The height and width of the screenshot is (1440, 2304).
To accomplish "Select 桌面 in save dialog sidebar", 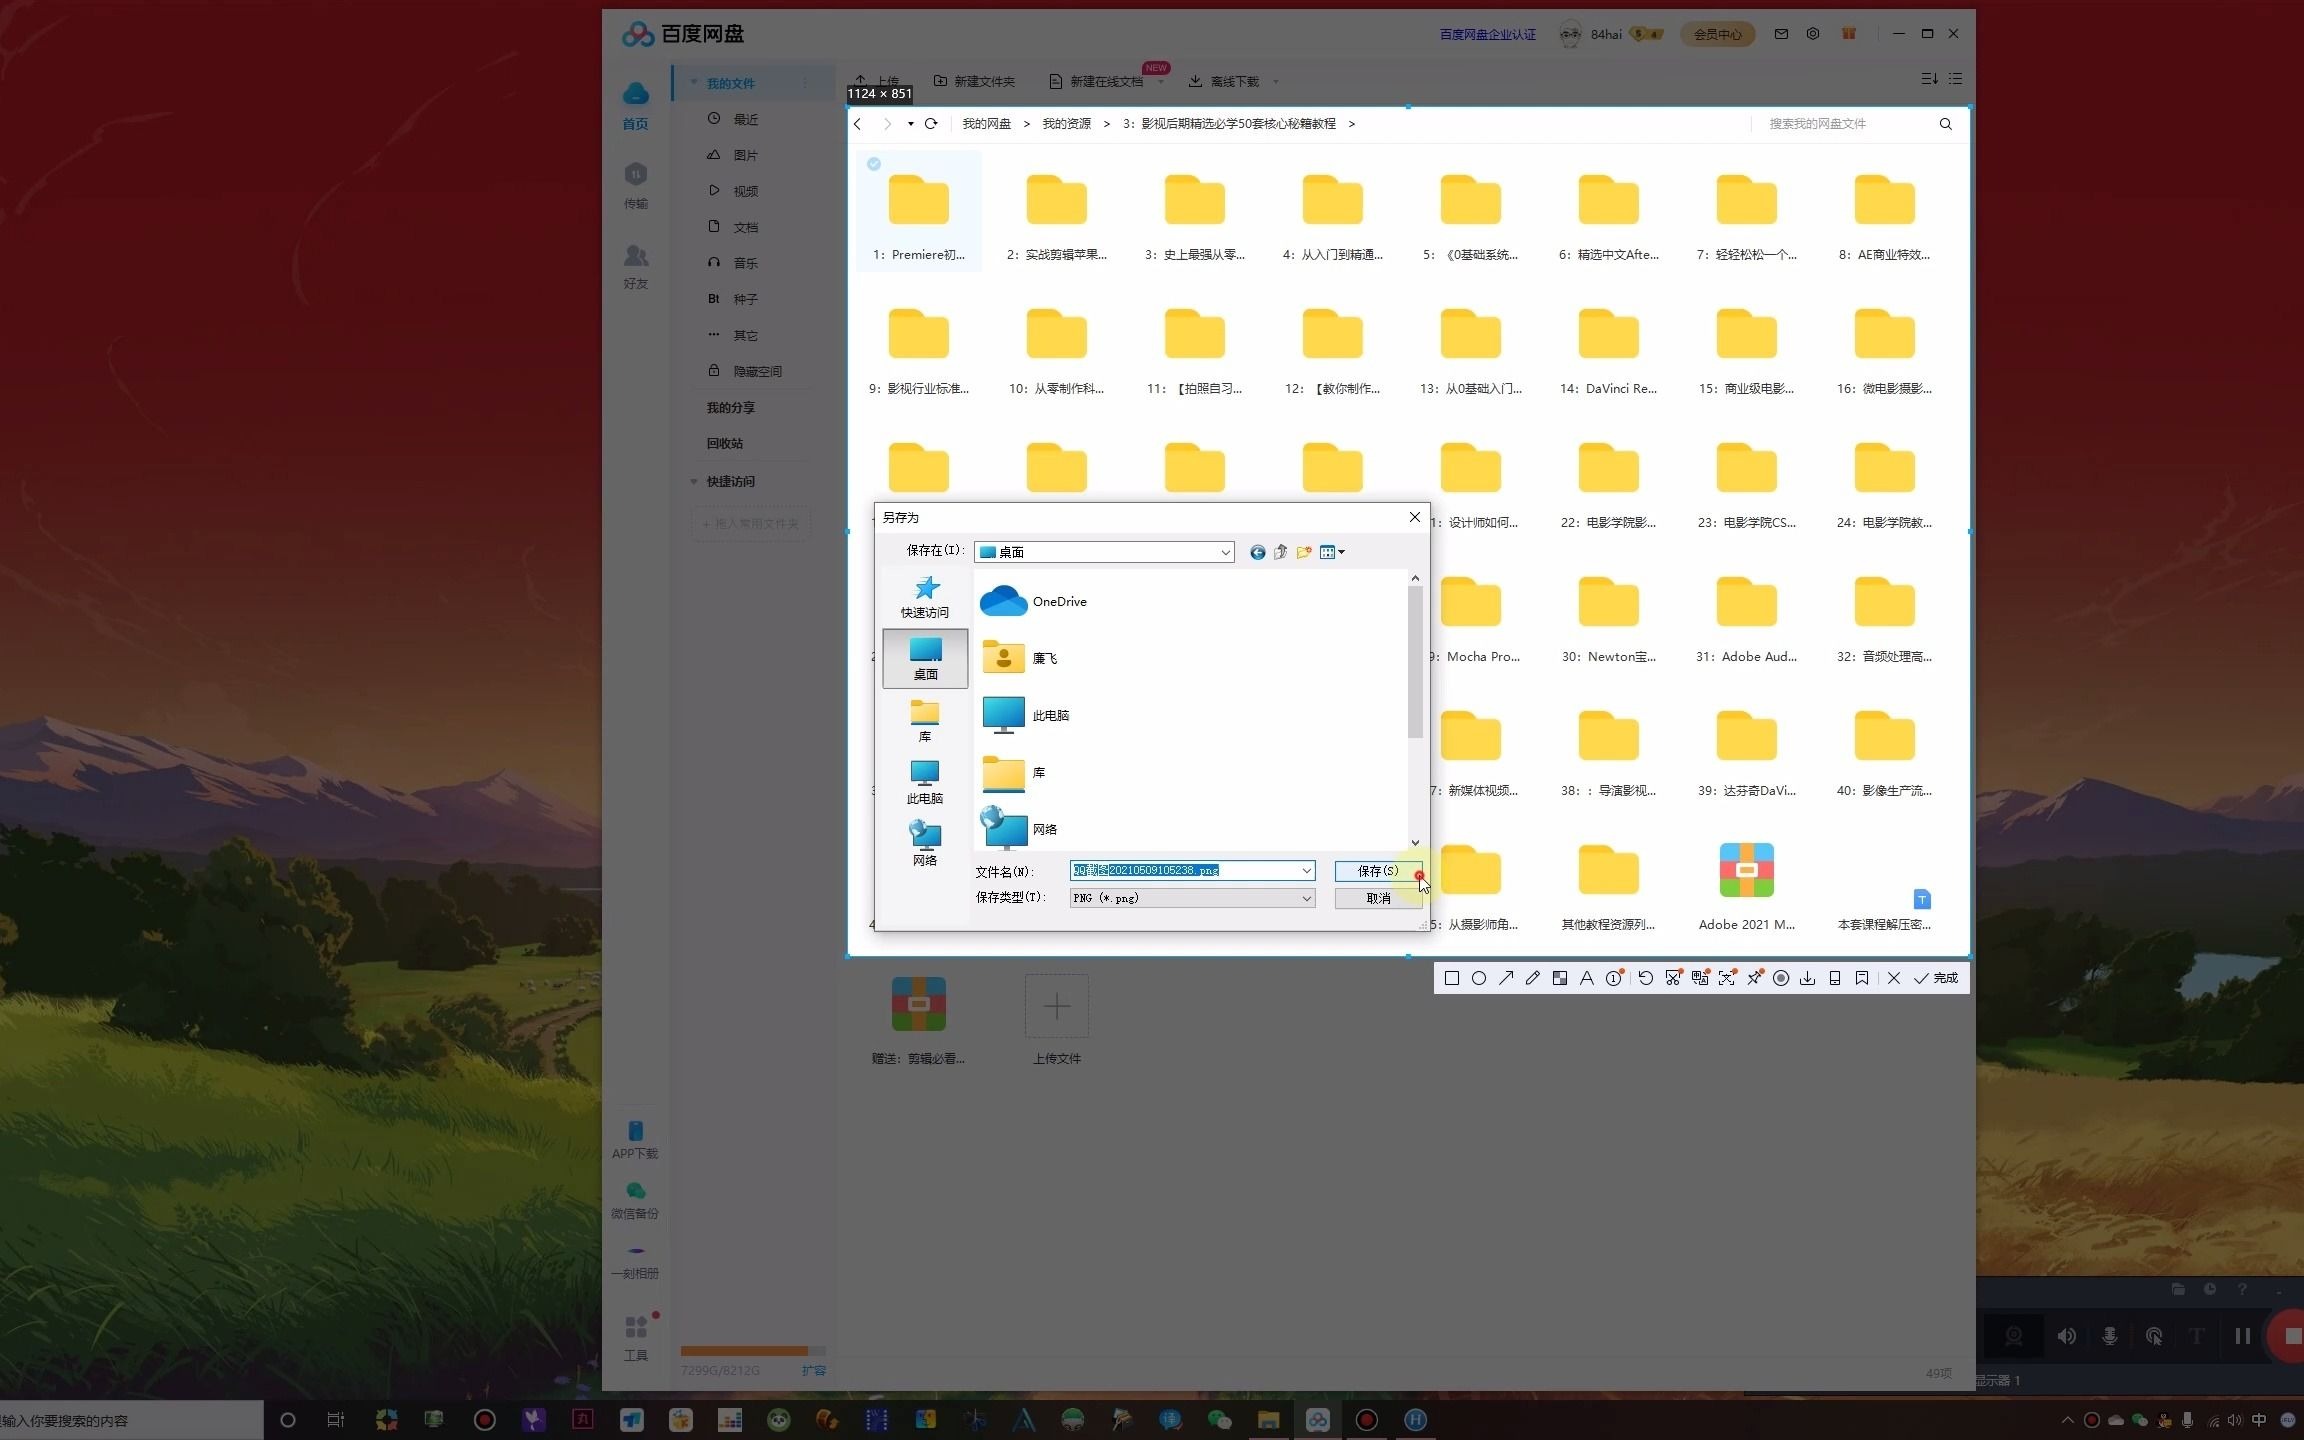I will tap(925, 658).
